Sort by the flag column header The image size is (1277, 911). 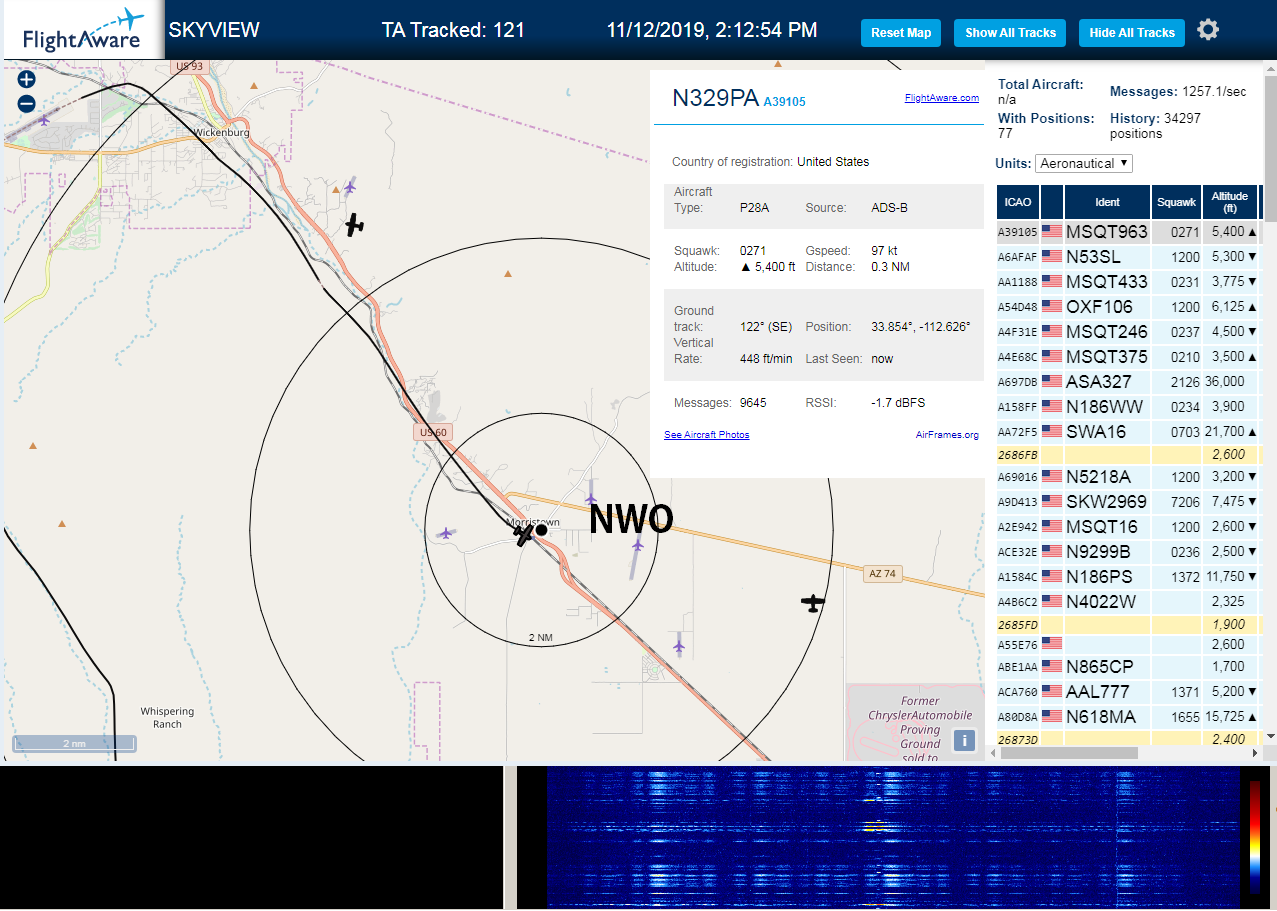pos(1052,202)
